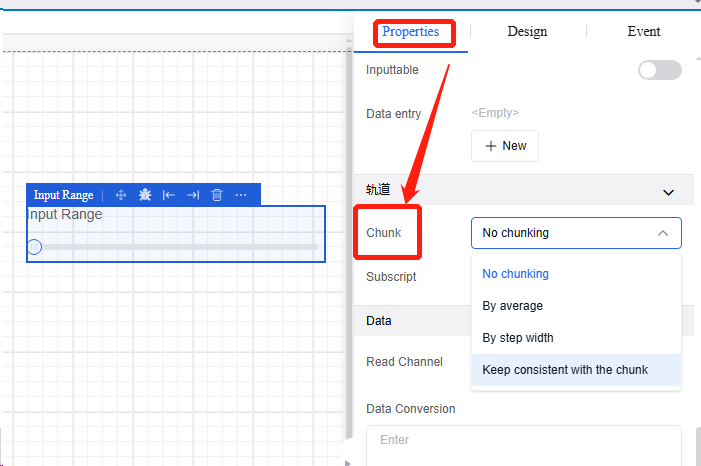701x466 pixels.
Task: Click the Data section header
Action: click(x=524, y=321)
